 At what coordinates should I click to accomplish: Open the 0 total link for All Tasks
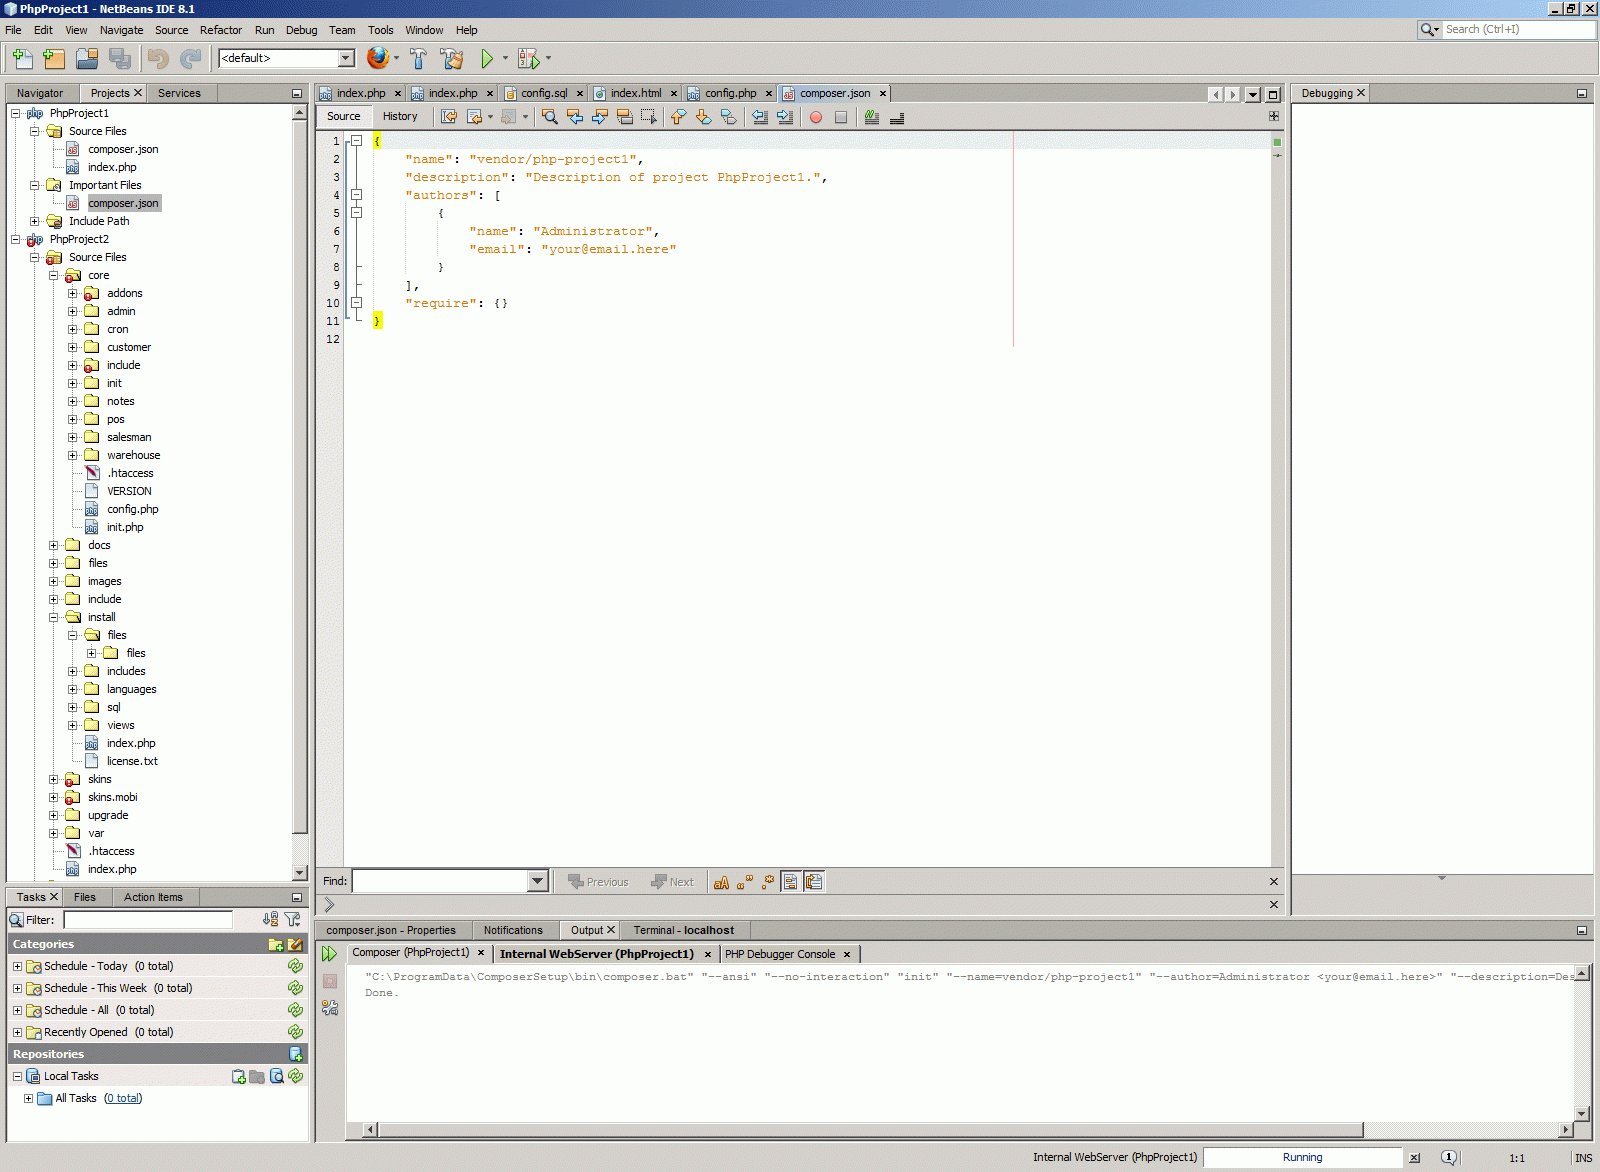coord(123,1098)
